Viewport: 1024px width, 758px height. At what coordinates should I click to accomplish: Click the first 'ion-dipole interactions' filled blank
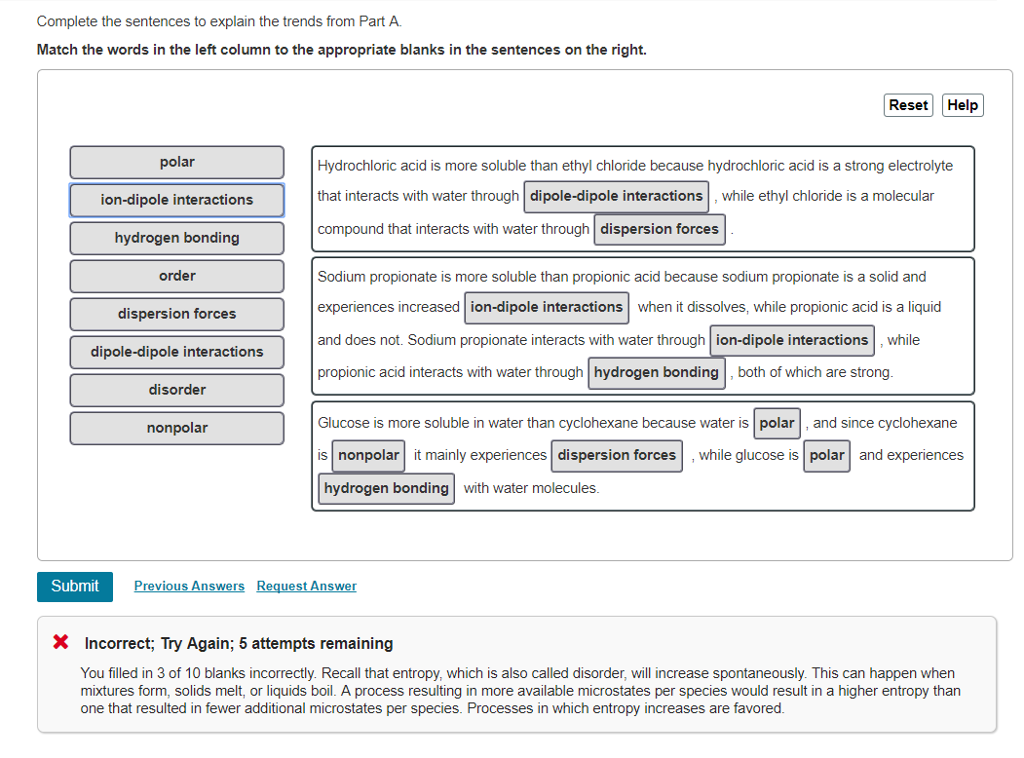[x=546, y=307]
